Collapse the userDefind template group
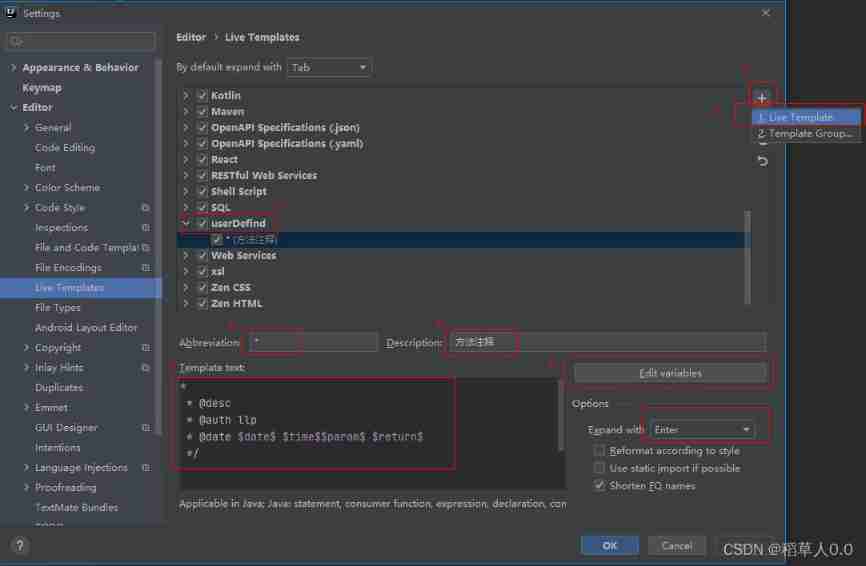 coord(186,224)
